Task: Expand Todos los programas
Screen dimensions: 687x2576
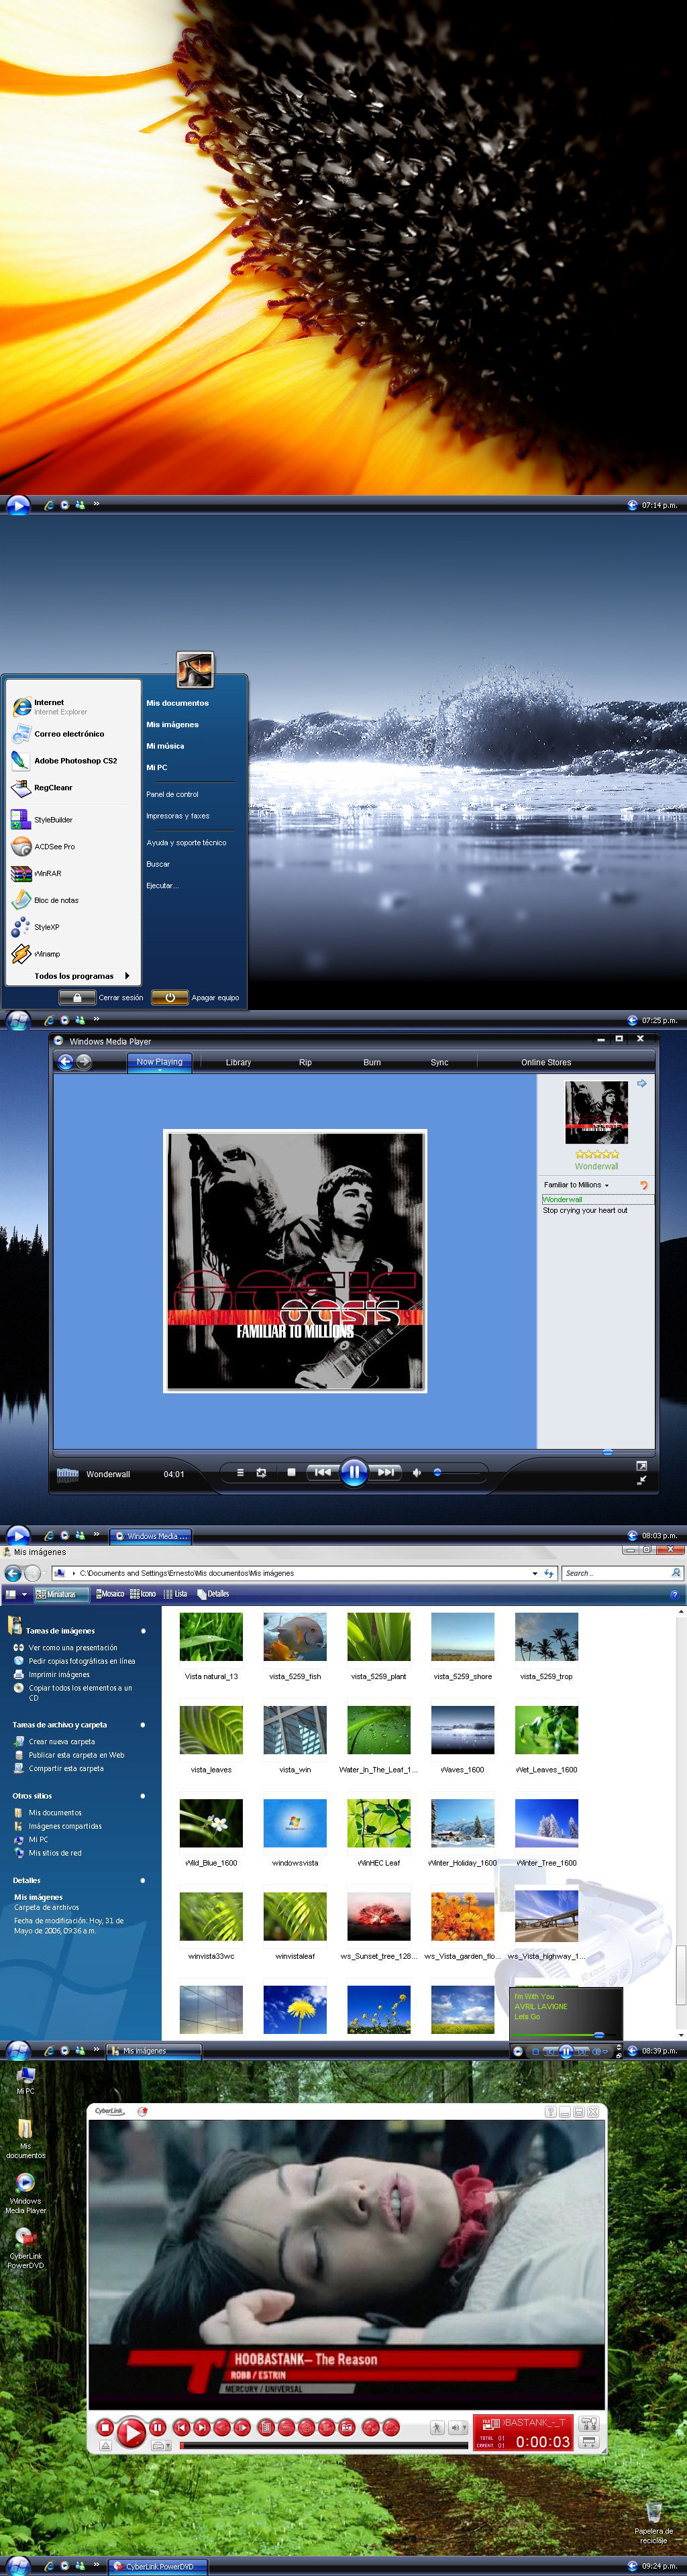Action: [x=82, y=976]
